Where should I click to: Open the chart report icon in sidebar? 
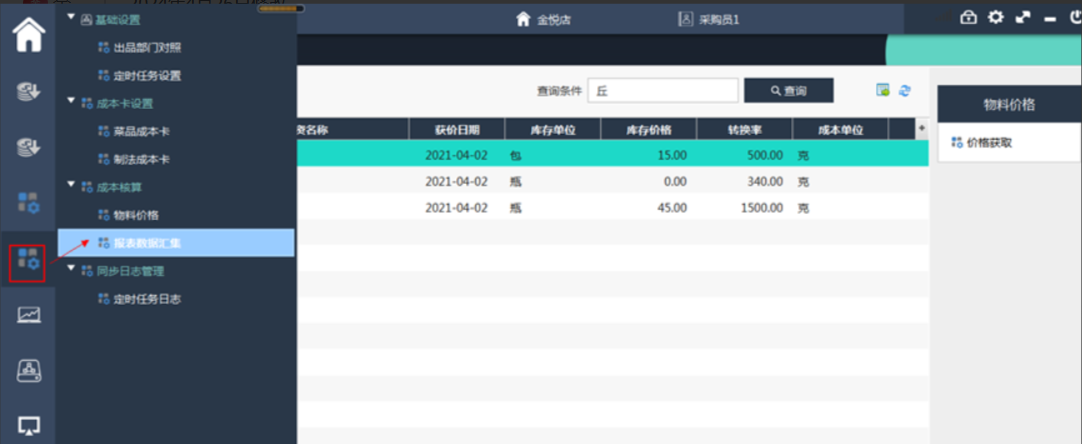click(x=28, y=315)
